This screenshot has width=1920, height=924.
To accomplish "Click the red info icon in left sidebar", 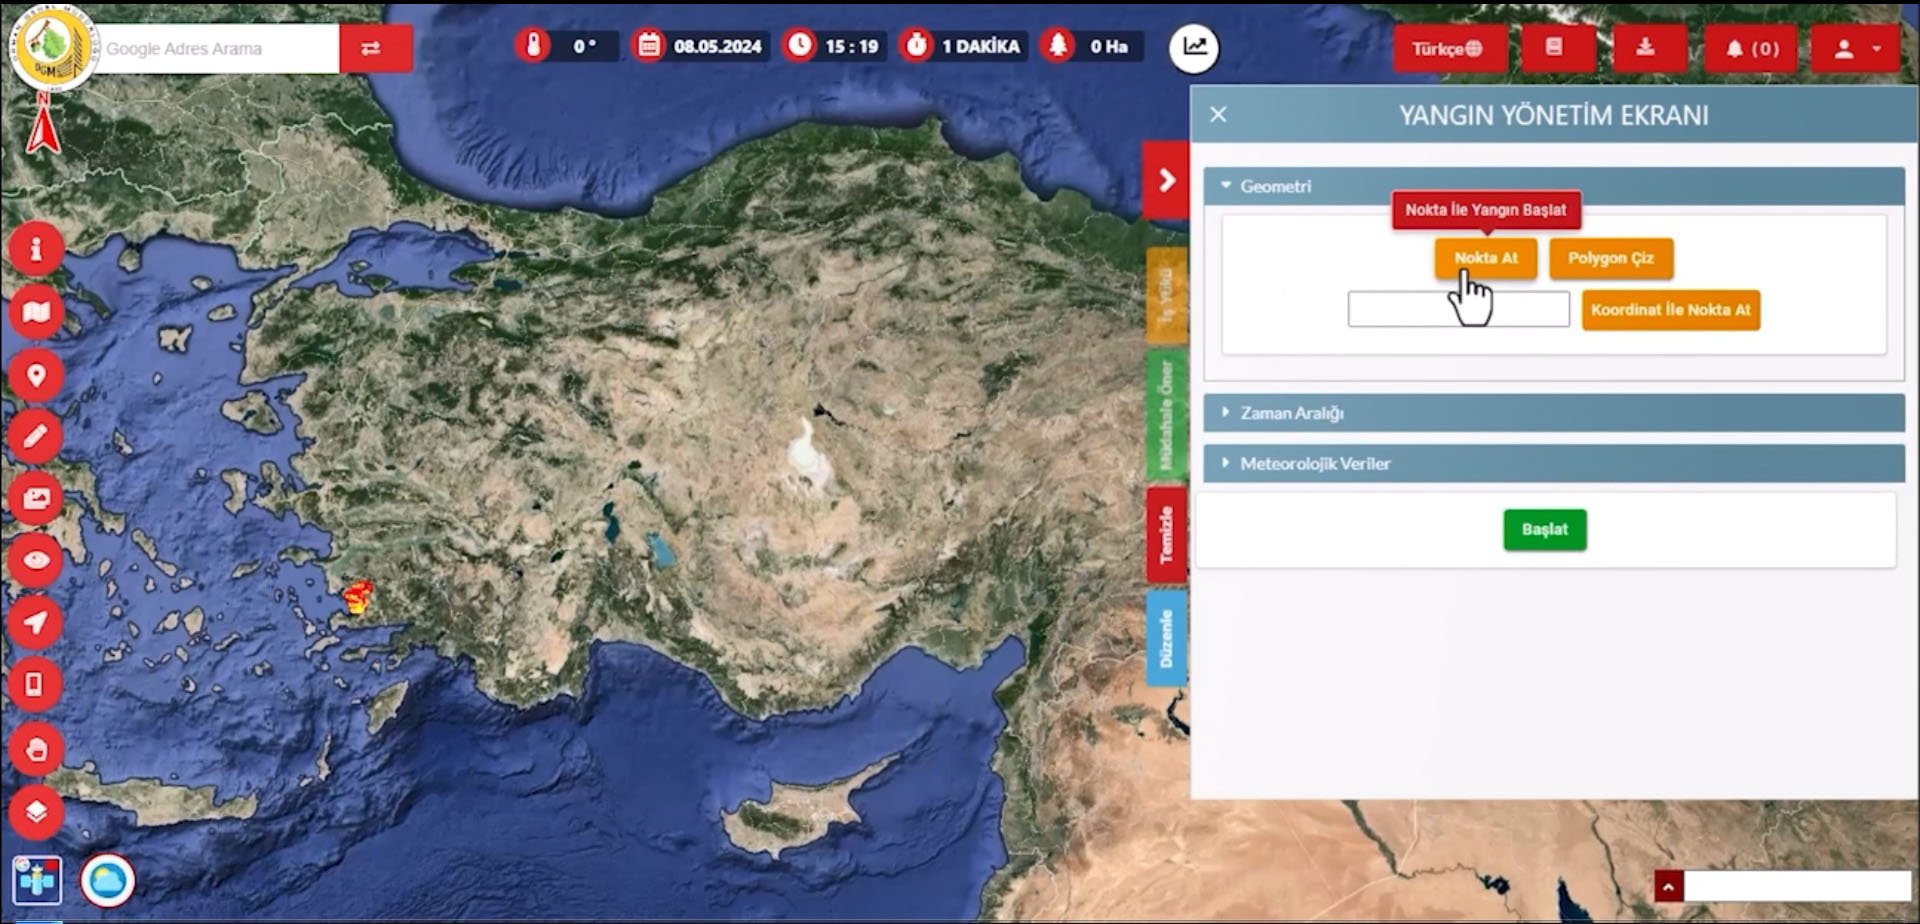I will (36, 250).
